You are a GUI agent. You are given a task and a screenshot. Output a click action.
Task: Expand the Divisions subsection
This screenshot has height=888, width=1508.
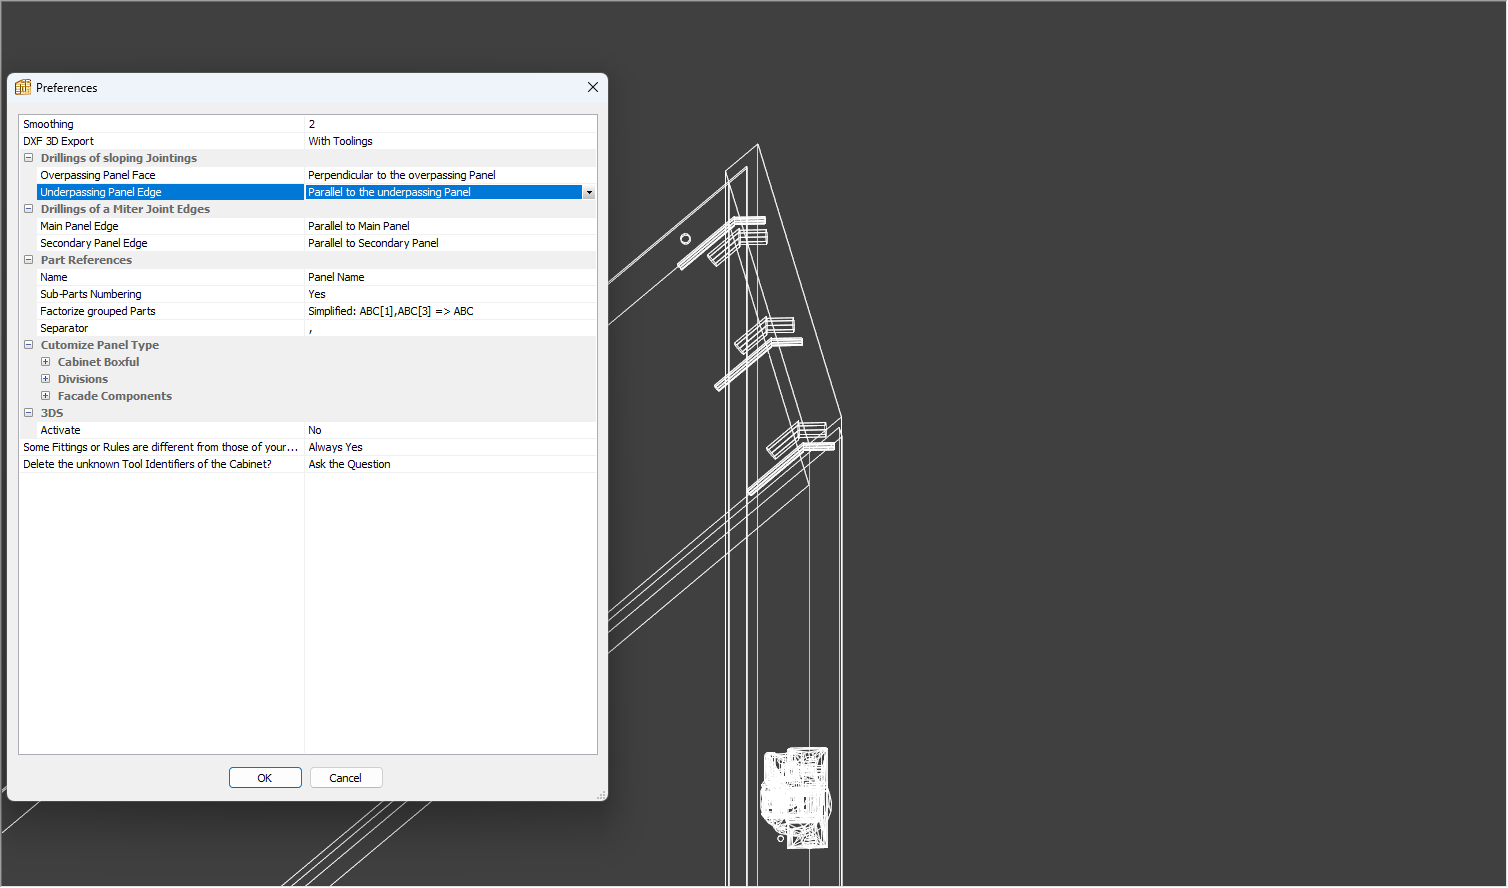pos(45,378)
